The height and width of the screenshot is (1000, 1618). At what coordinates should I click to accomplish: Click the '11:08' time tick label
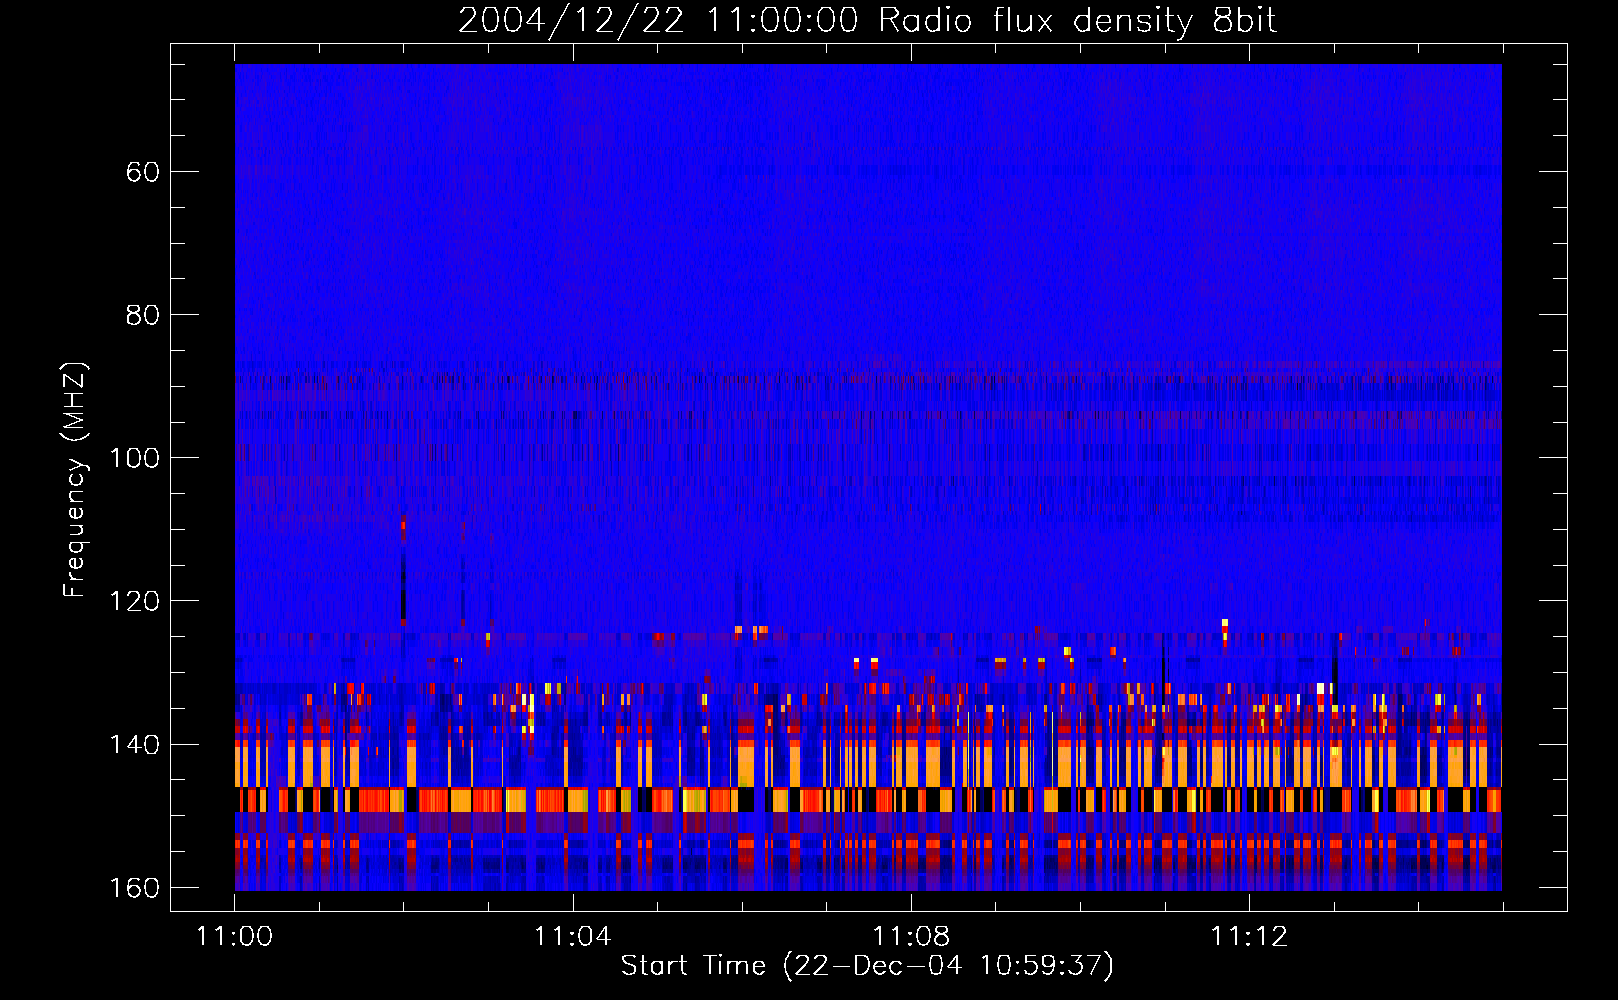pyautogui.click(x=911, y=937)
